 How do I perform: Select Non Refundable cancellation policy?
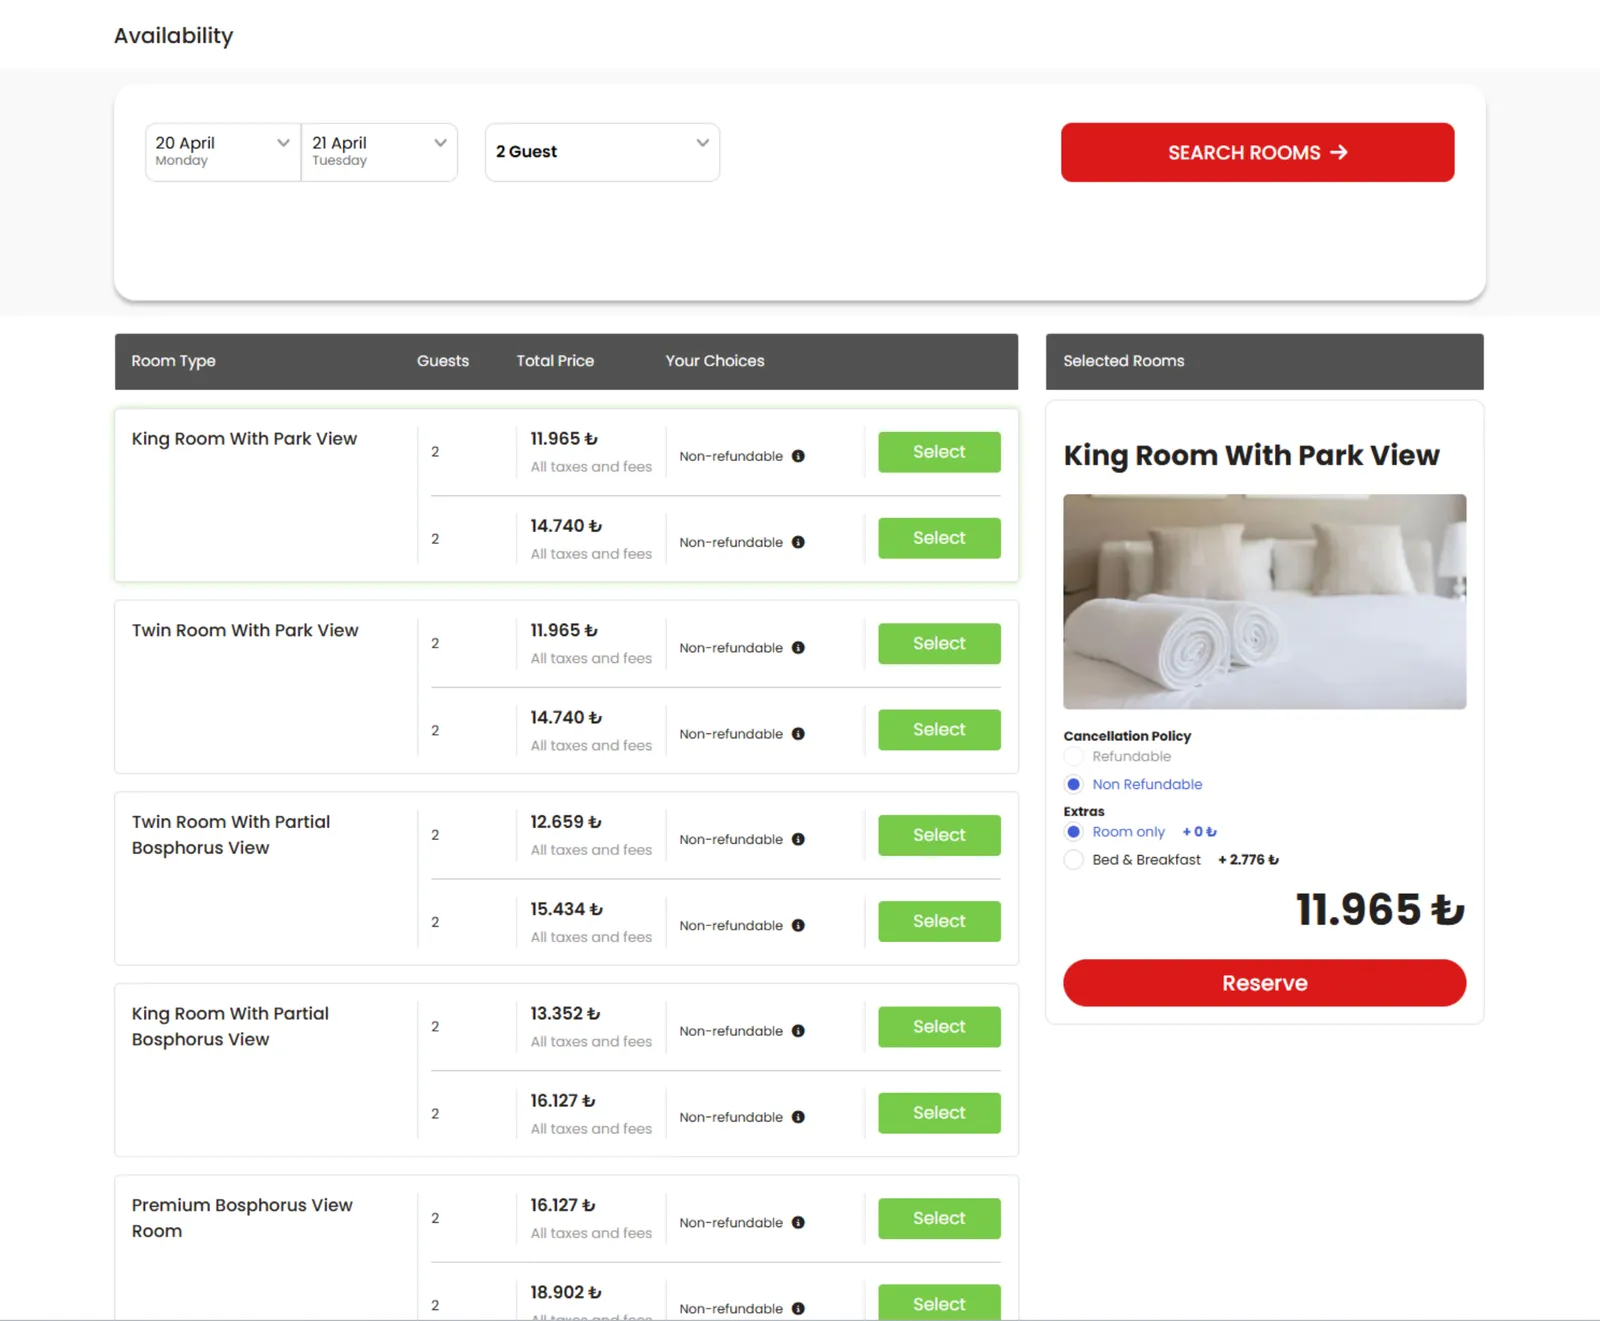(x=1074, y=785)
